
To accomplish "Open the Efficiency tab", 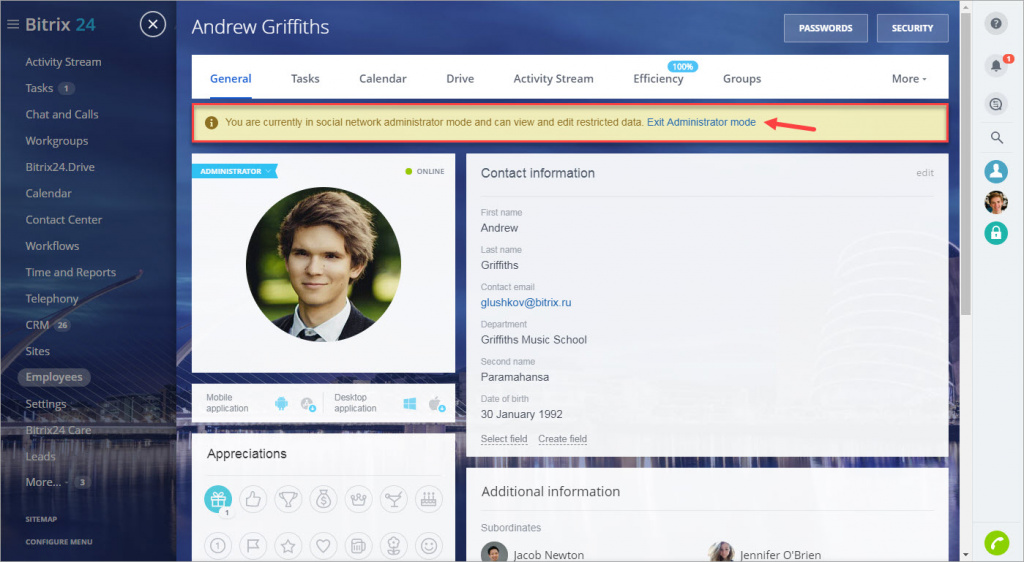I will click(658, 78).
